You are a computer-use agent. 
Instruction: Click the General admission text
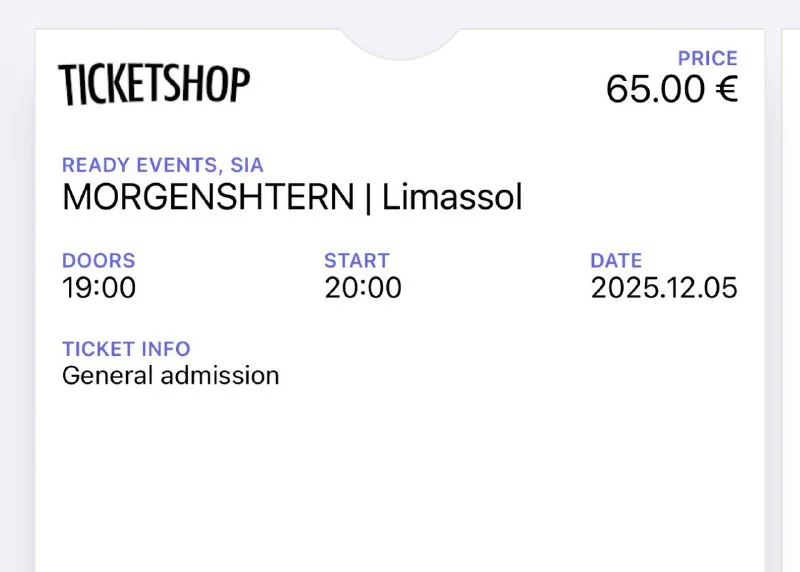click(x=170, y=376)
